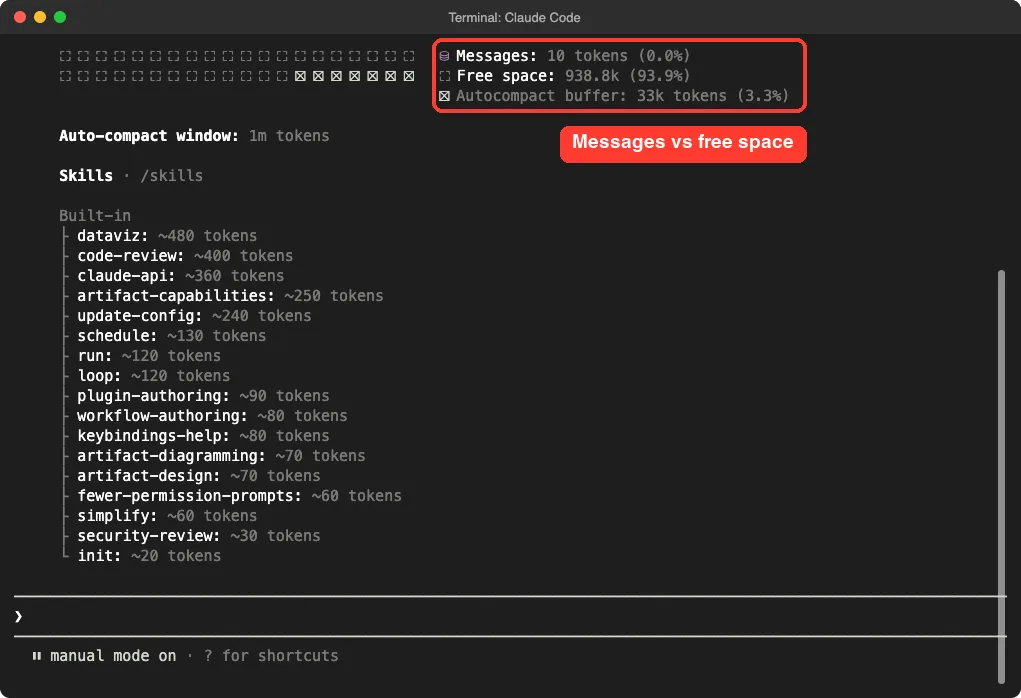Select the 'update-config: ~240 tokens' row
This screenshot has width=1021, height=698.
[x=194, y=316]
